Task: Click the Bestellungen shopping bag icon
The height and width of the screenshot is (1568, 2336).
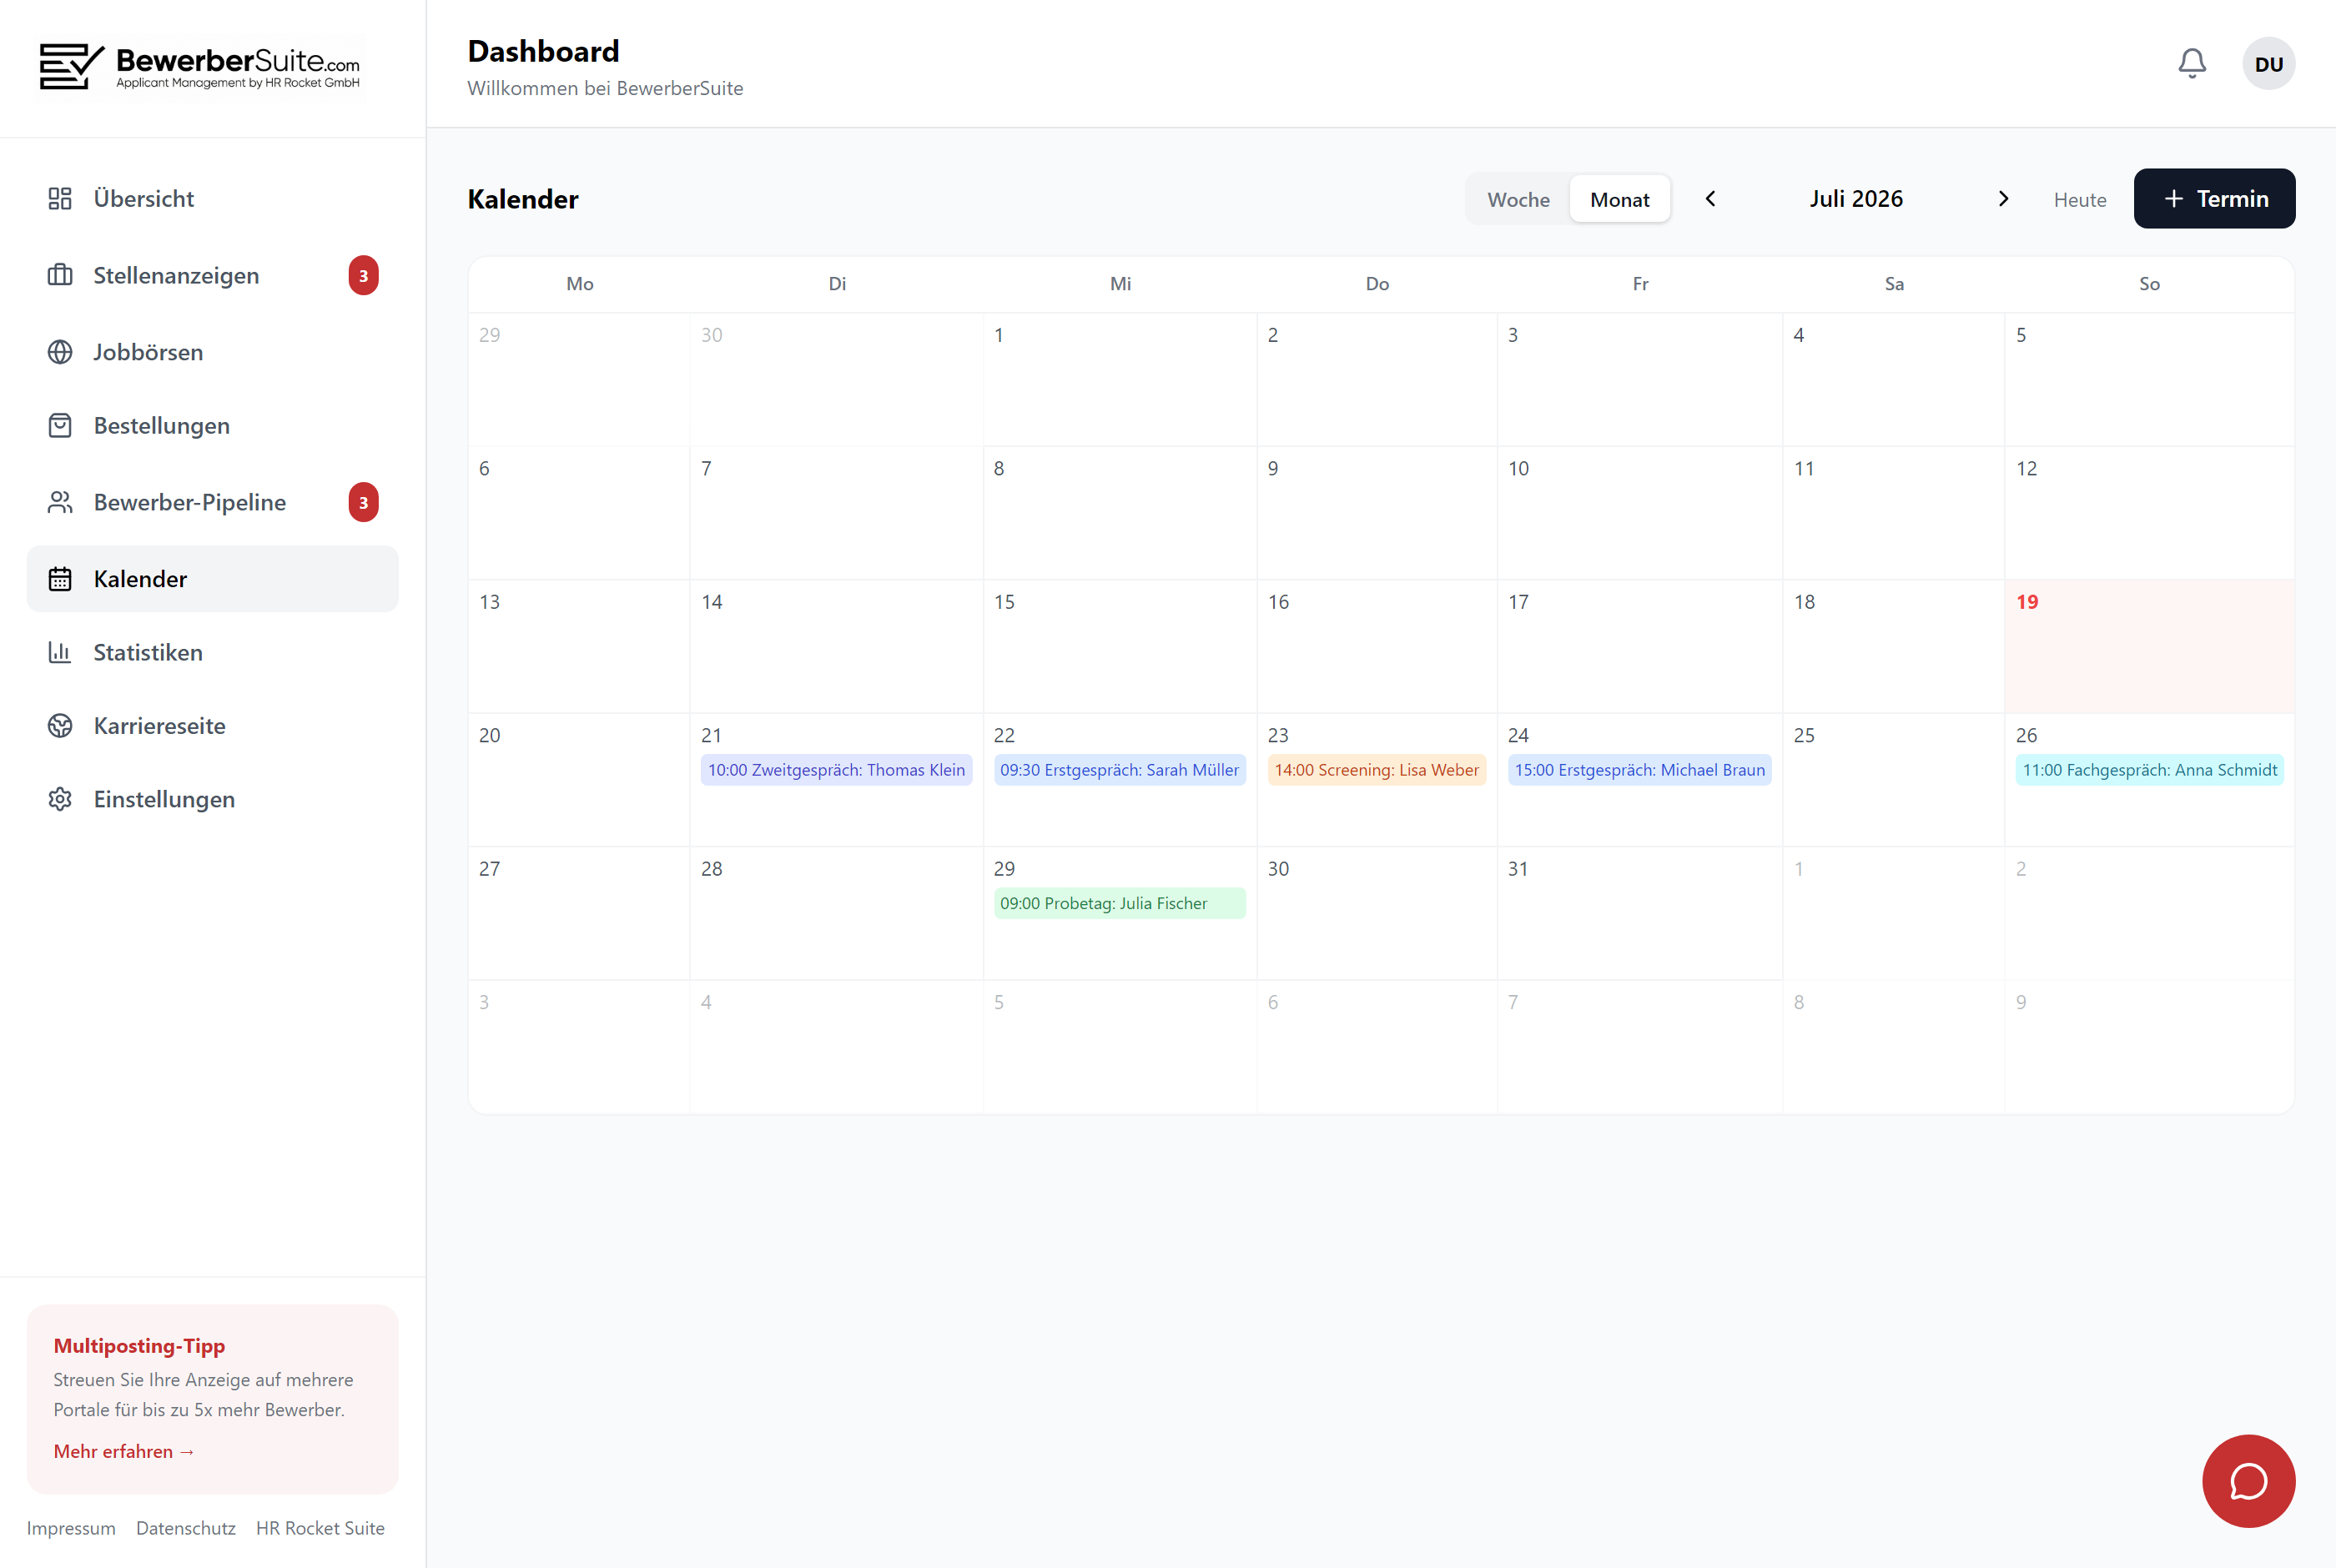Action: tap(60, 425)
